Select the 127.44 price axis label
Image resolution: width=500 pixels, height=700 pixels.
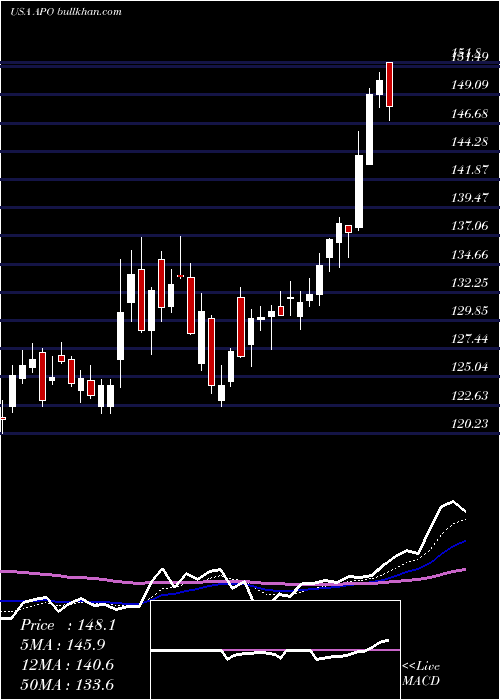pos(470,339)
